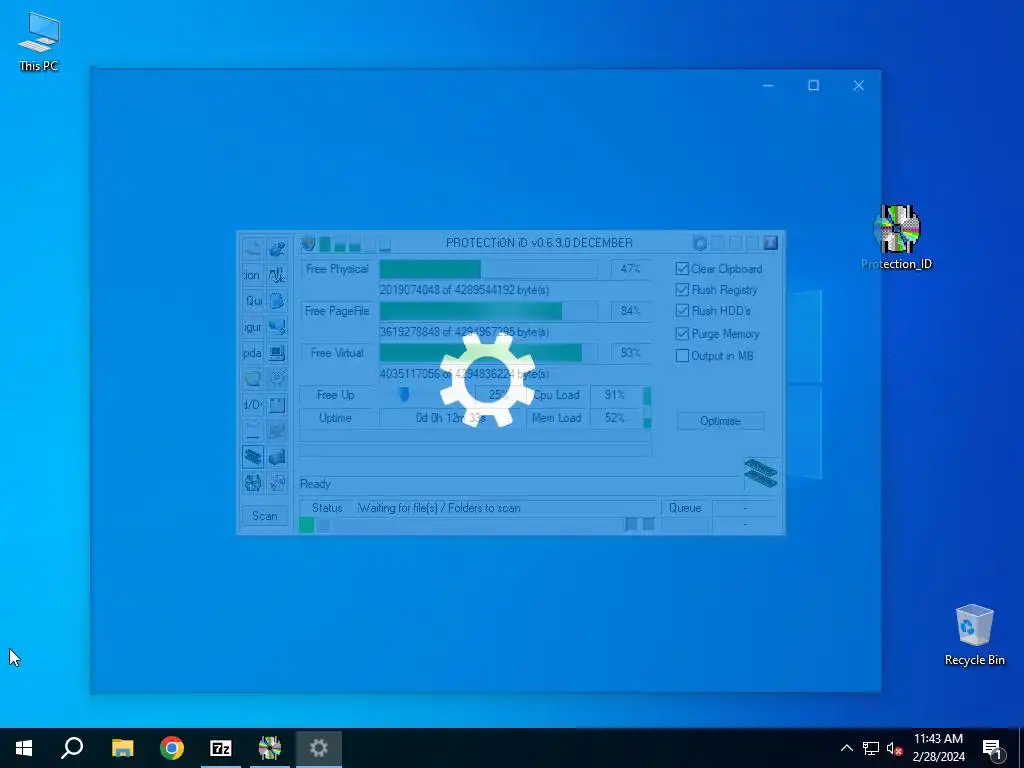Open the clock showing 11:43 AM
Viewport: 1024px width, 768px height.
tap(938, 748)
